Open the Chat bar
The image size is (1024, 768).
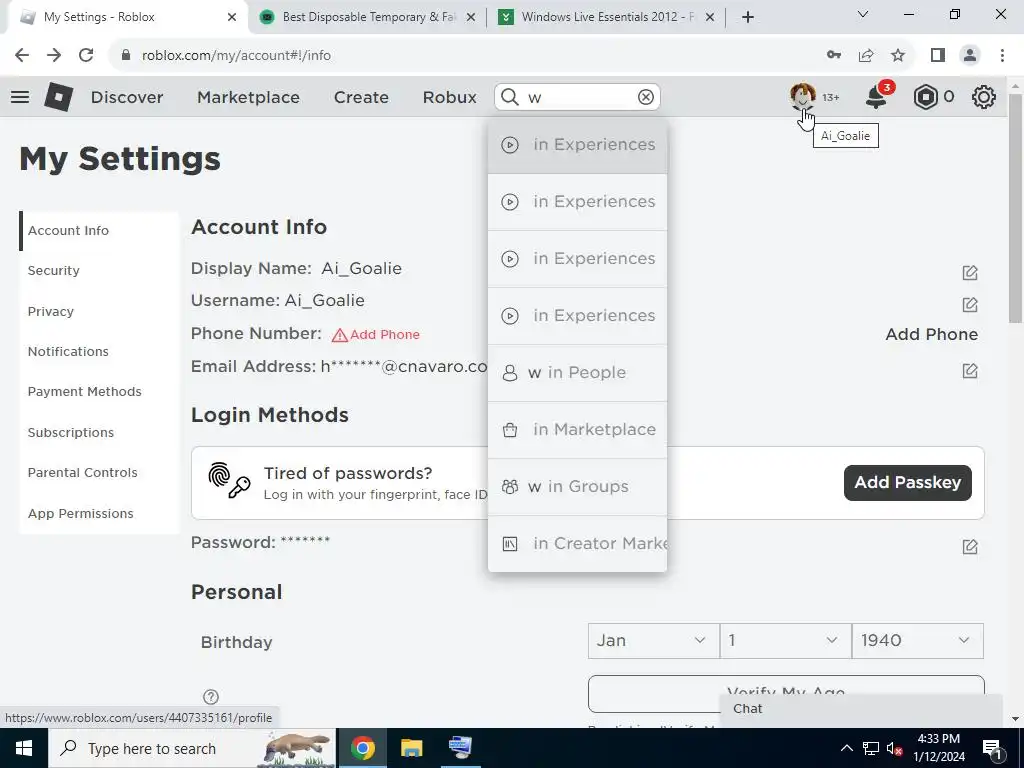(861, 709)
